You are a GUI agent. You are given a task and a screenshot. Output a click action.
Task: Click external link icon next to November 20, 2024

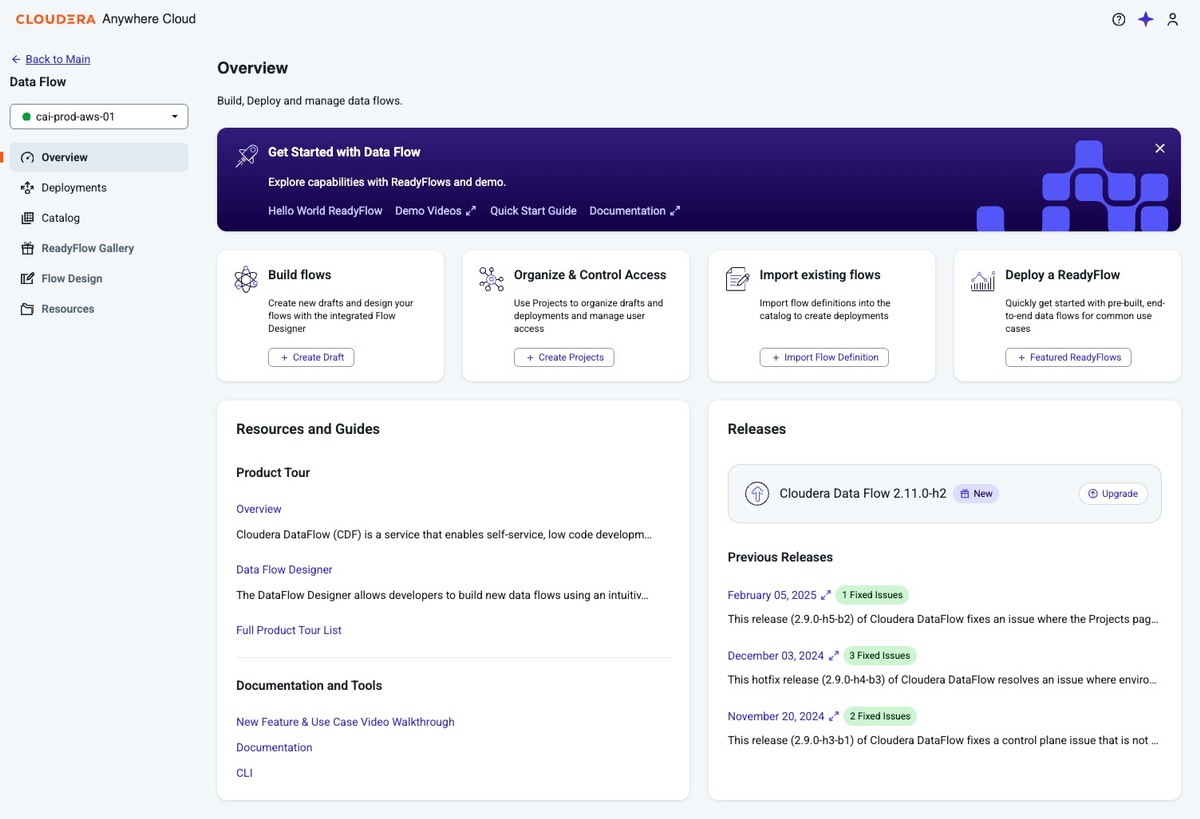tap(834, 716)
